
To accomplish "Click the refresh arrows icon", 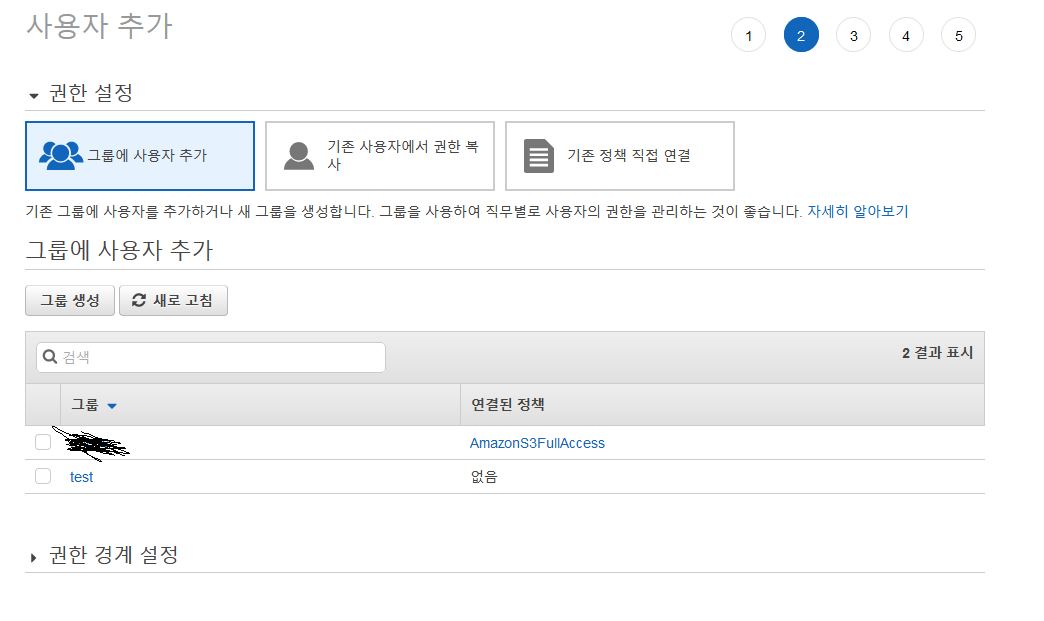I will coord(139,300).
